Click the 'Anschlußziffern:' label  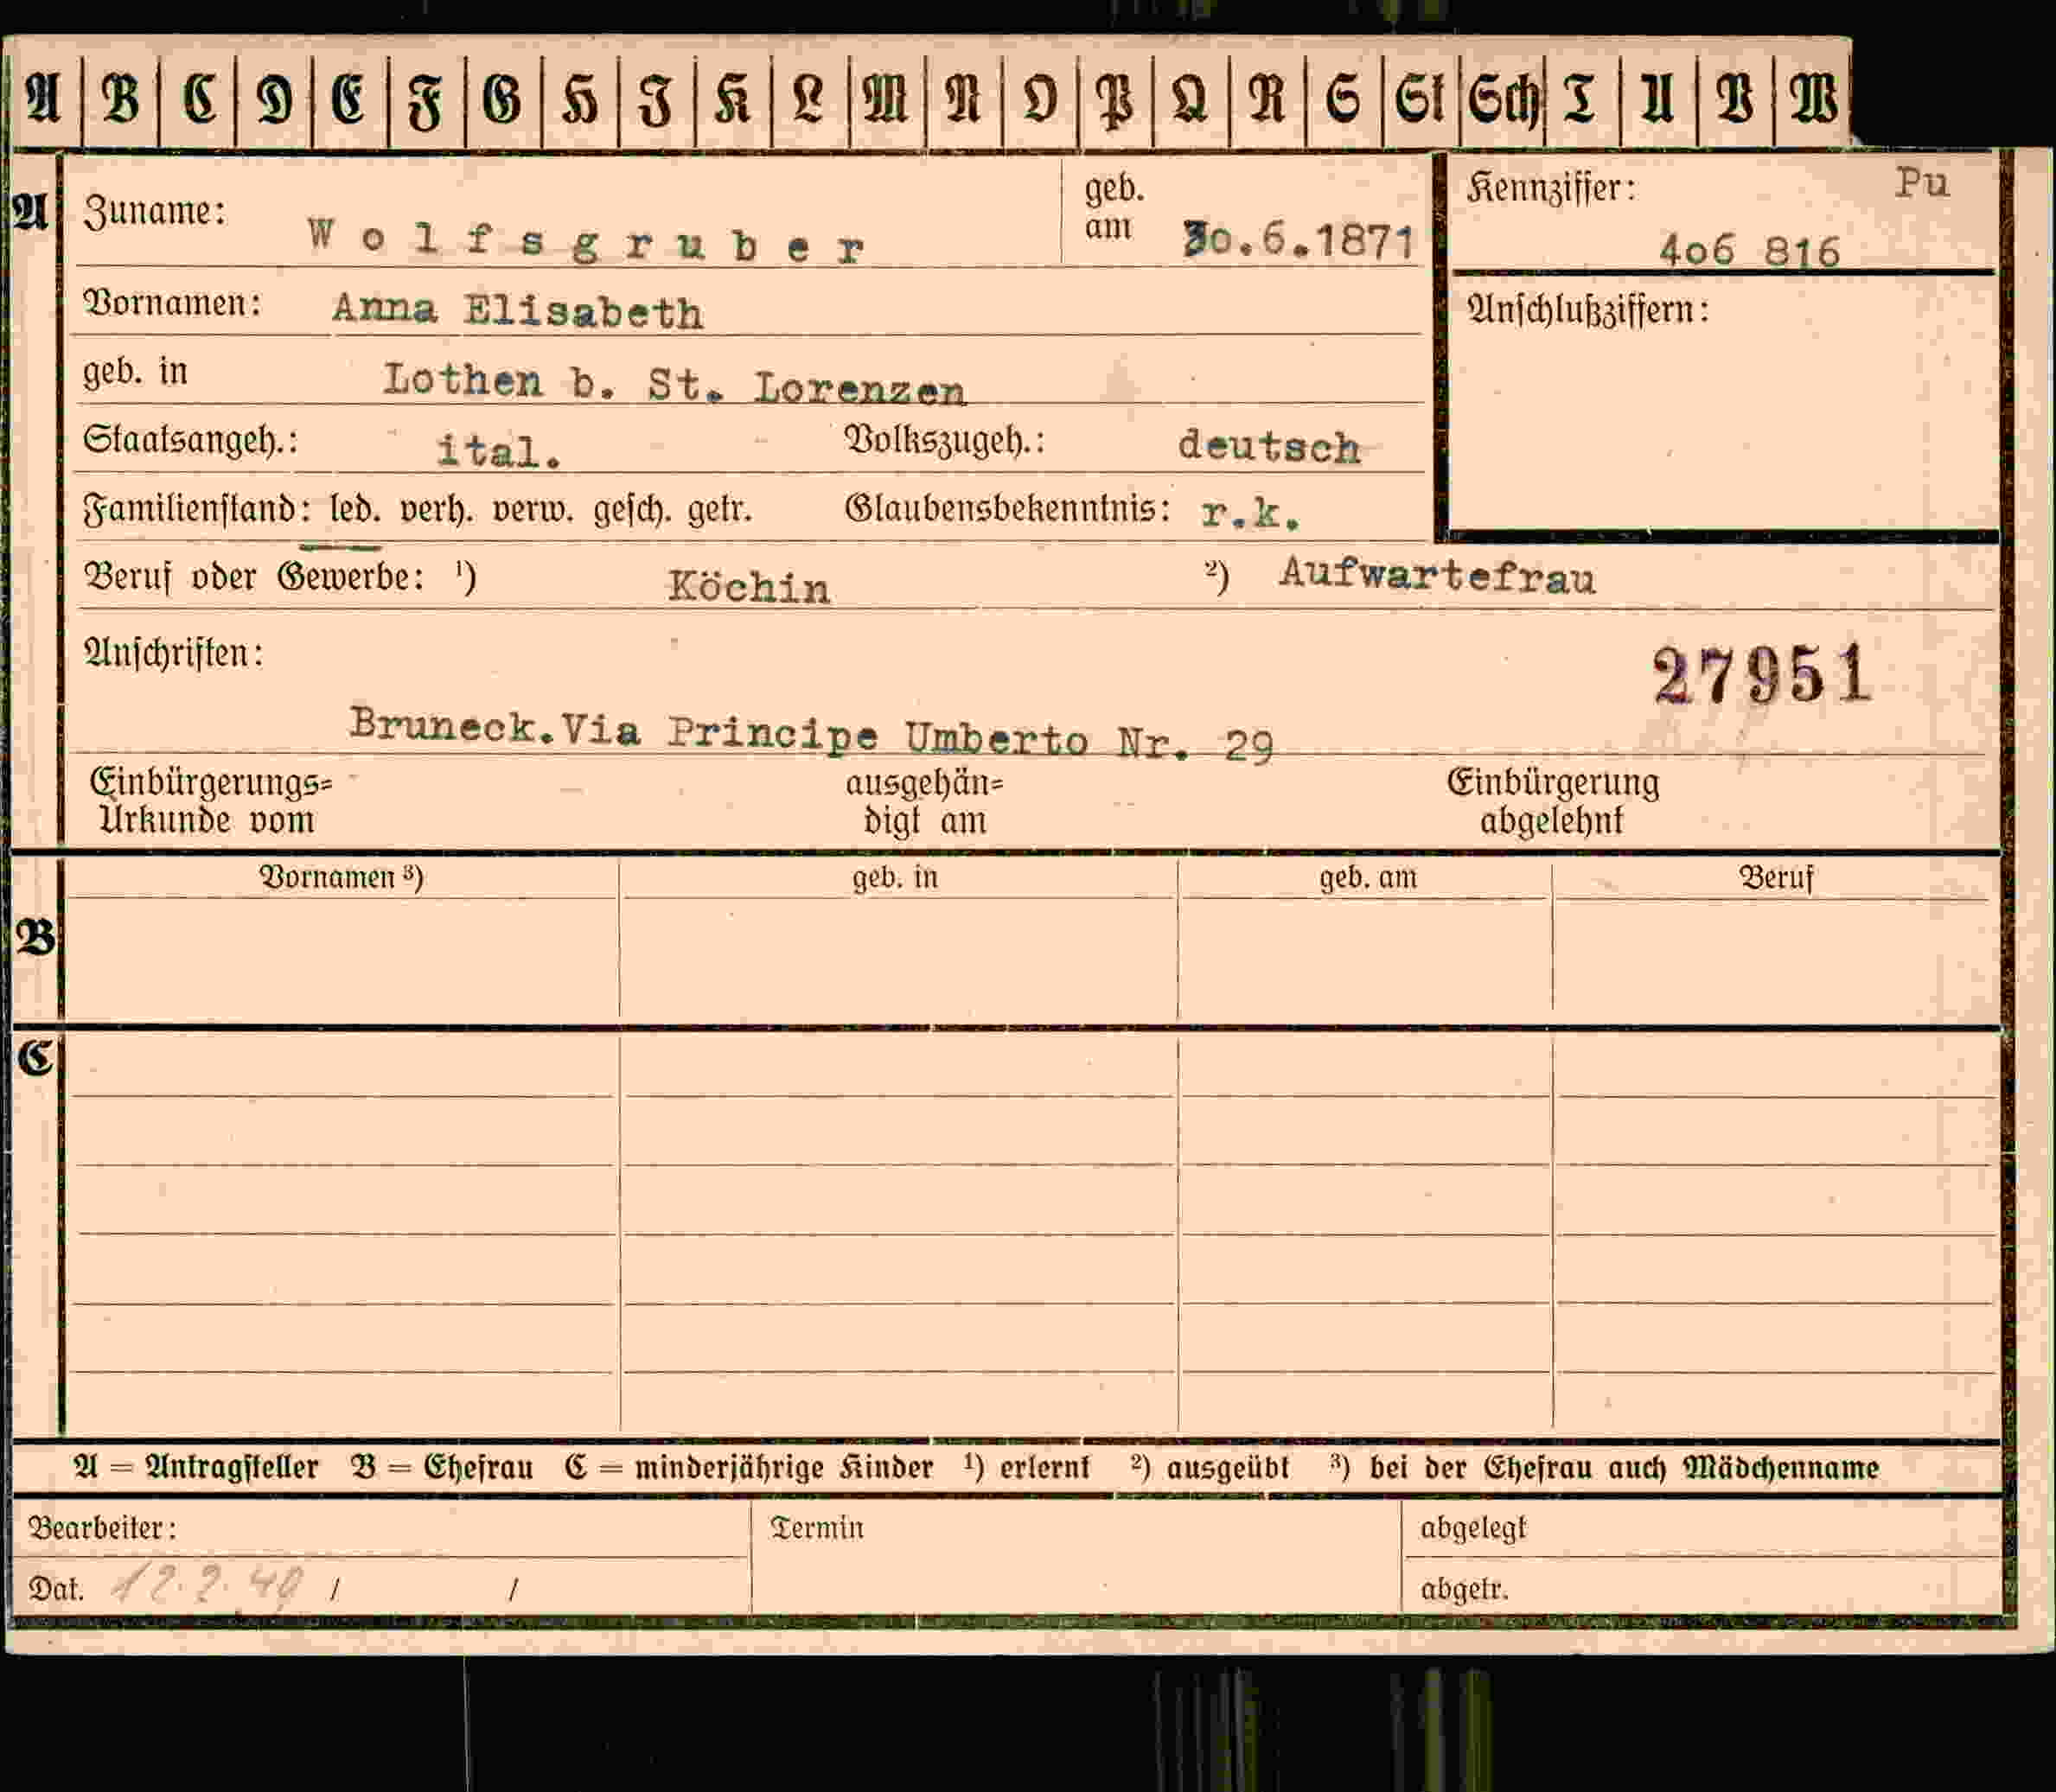coord(1587,310)
